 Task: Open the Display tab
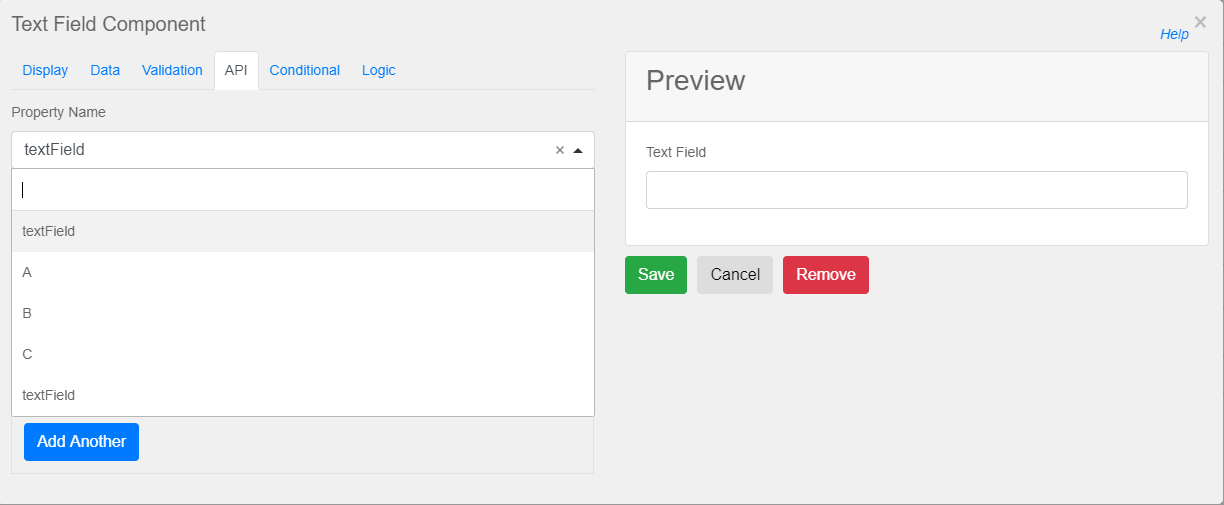click(x=45, y=70)
